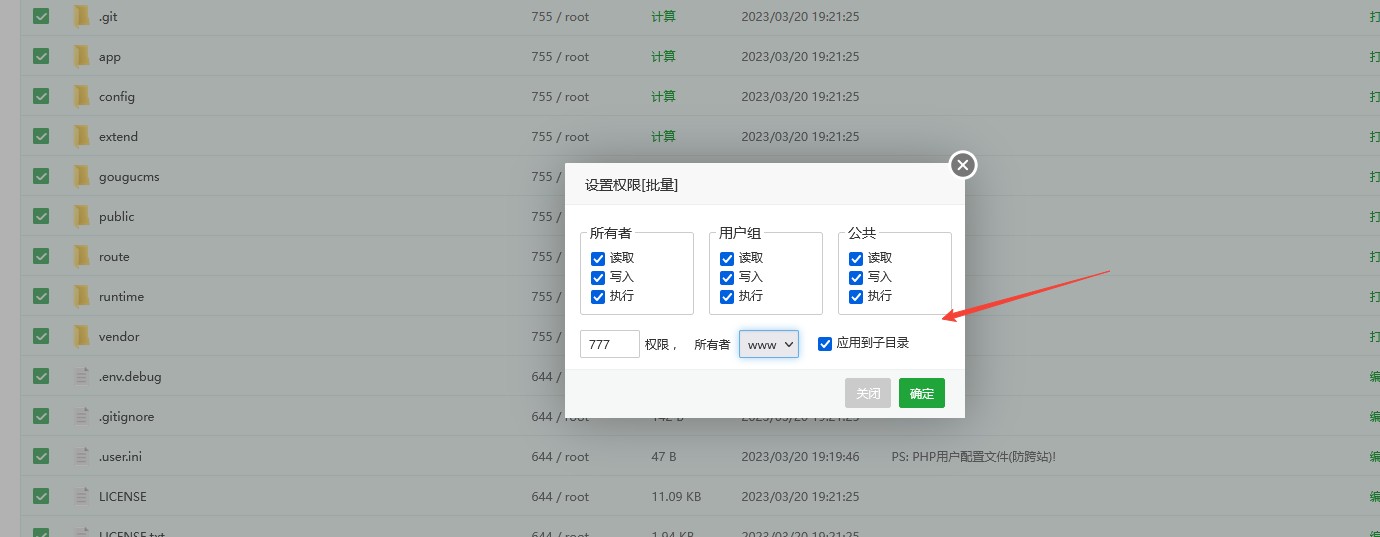Click the app folder icon

pos(82,57)
